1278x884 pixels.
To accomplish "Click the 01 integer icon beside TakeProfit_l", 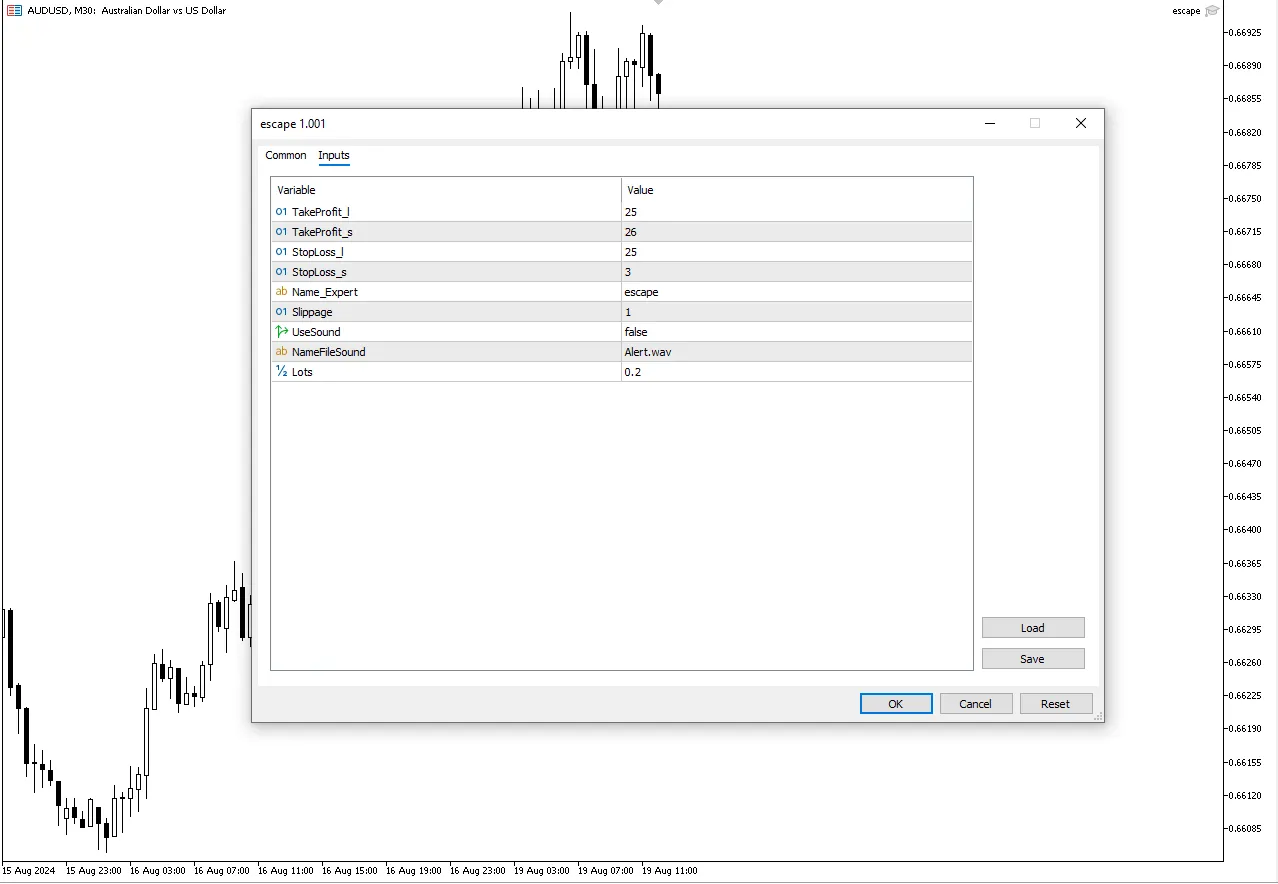I will coord(281,211).
